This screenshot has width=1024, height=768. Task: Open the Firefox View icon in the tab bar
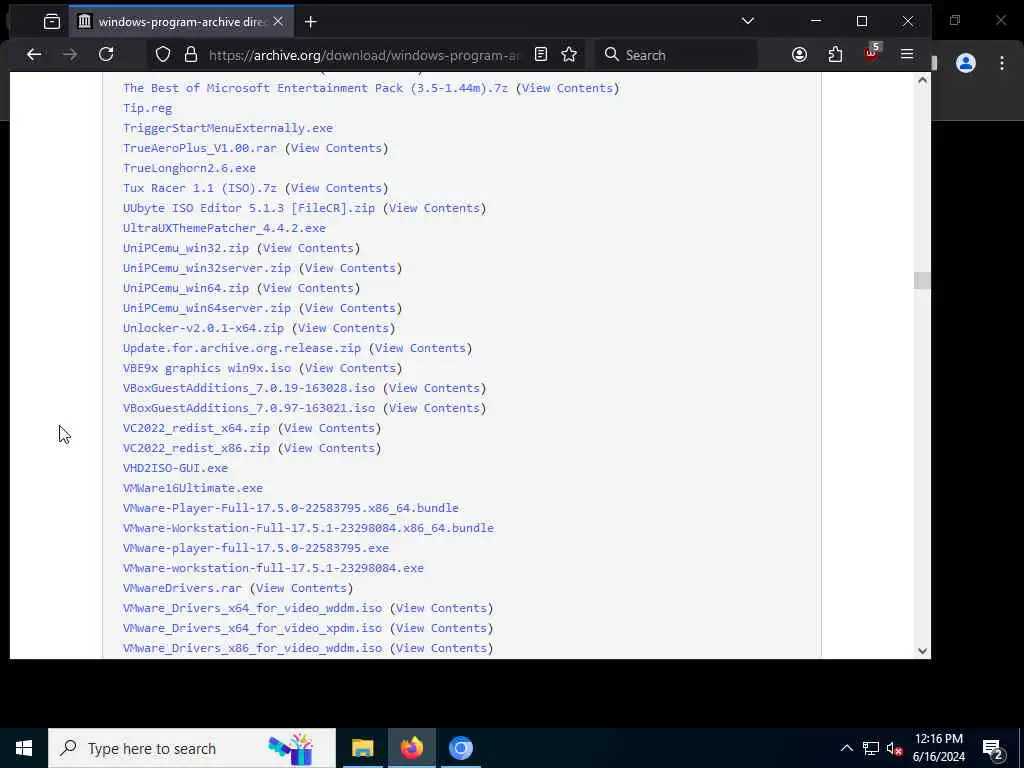tap(52, 22)
